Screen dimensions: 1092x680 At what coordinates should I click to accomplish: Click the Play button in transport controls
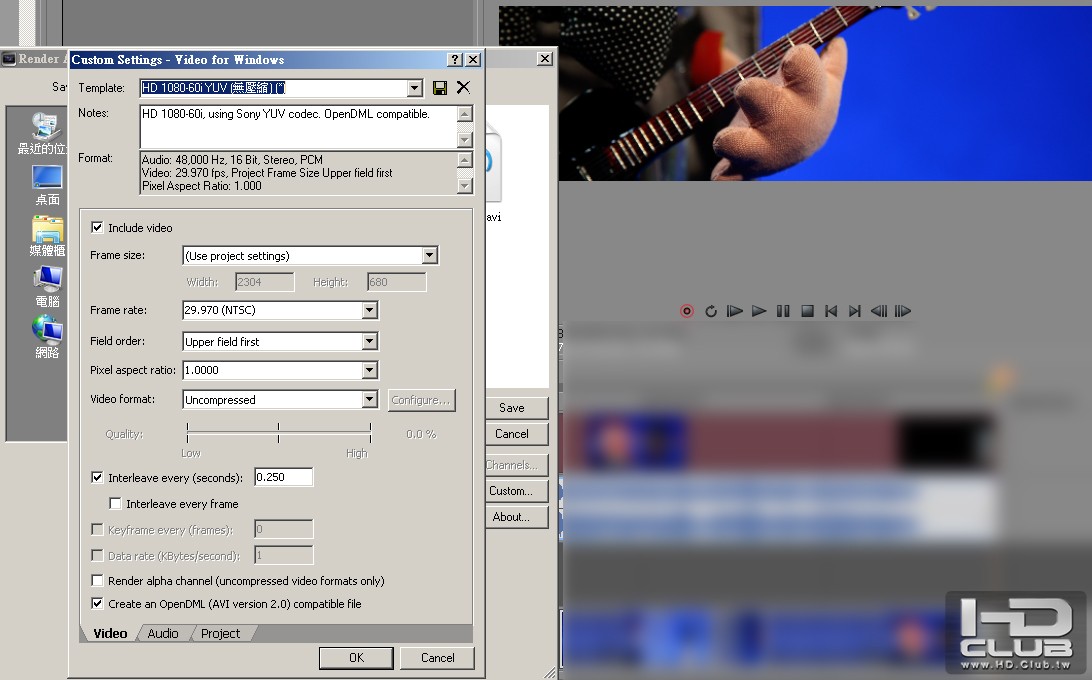coord(759,311)
